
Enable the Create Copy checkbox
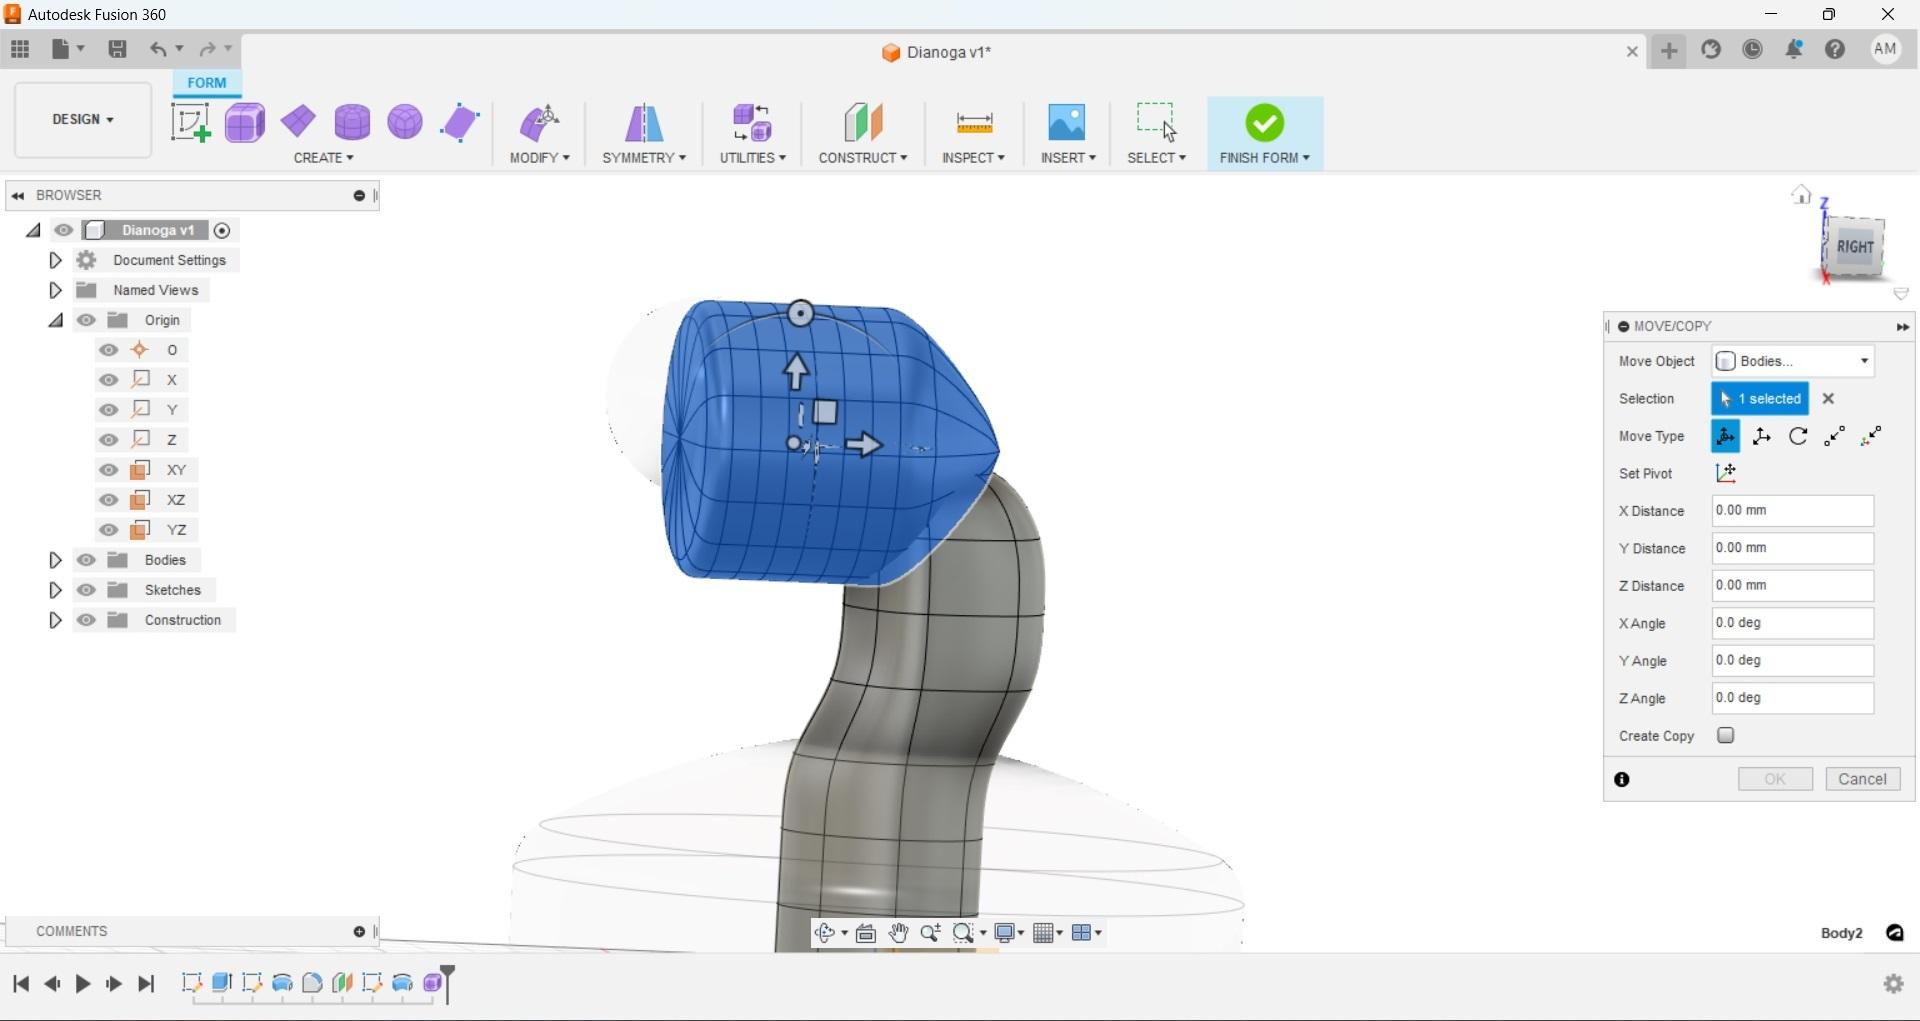click(1725, 735)
